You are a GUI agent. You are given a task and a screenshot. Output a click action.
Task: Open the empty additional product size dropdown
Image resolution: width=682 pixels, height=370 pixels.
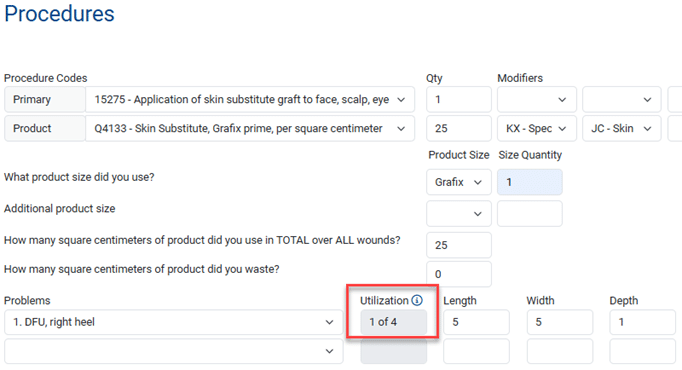click(459, 213)
